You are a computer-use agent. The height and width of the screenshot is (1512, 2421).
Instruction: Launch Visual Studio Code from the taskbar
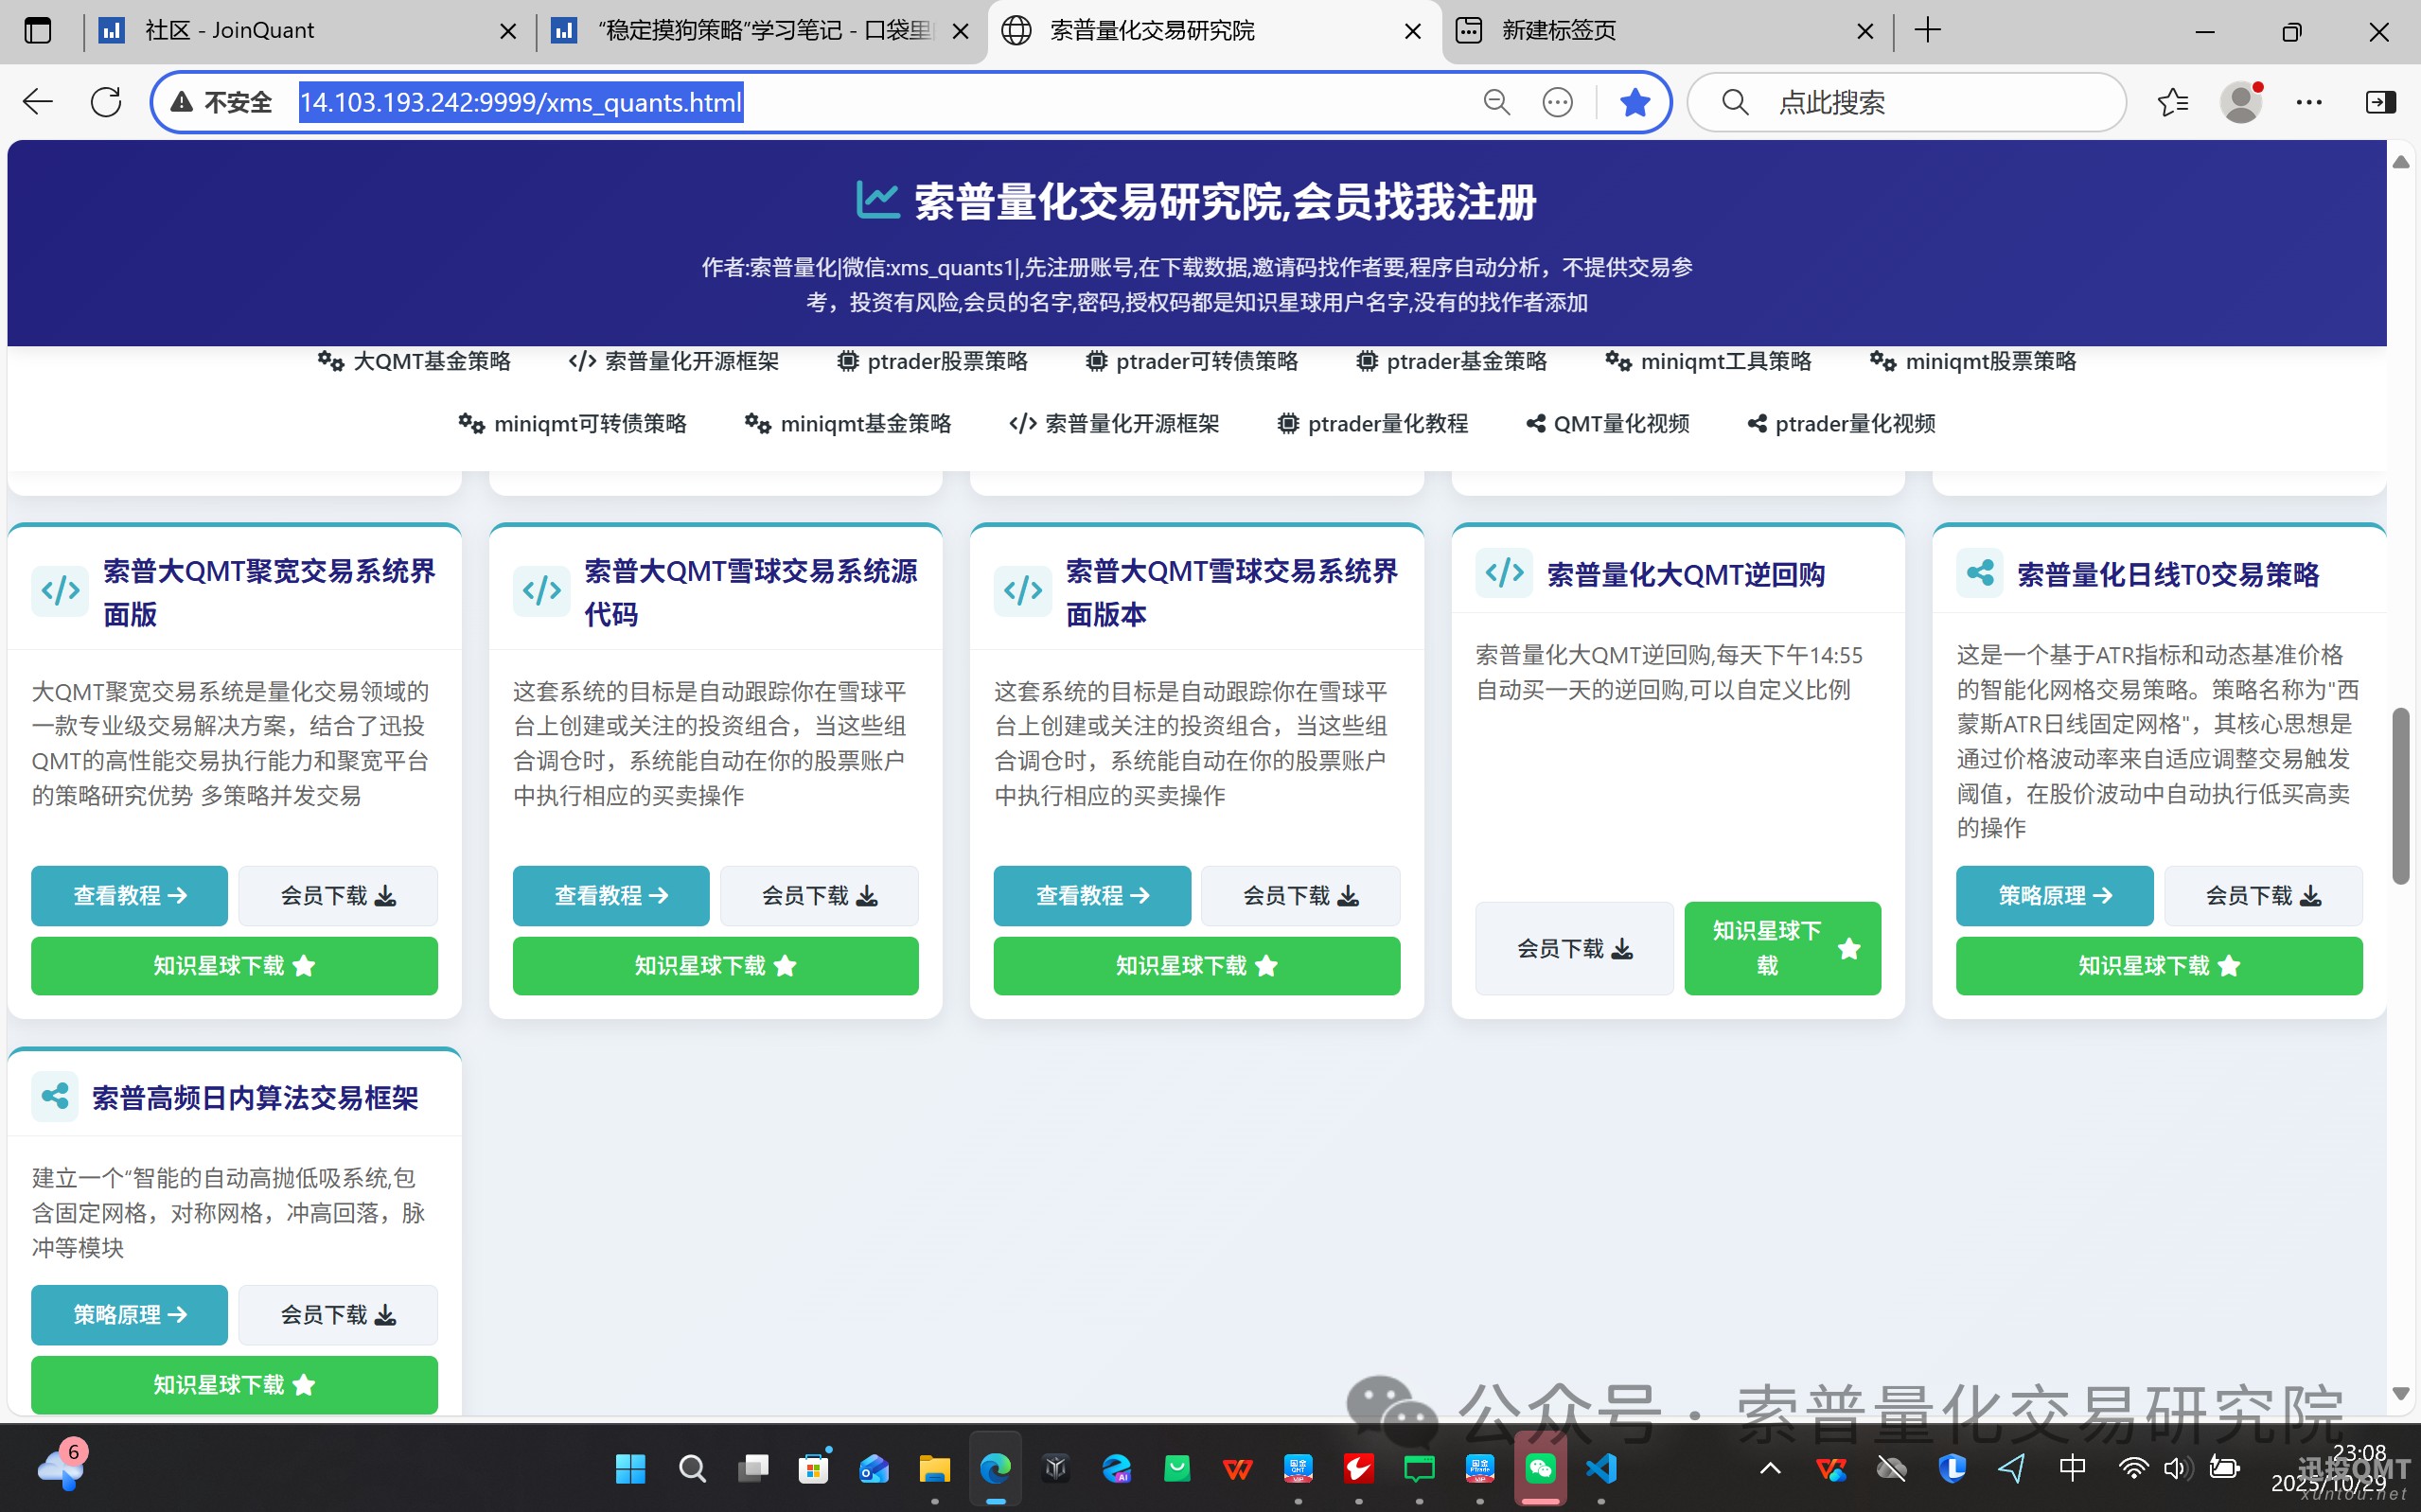[x=1602, y=1469]
